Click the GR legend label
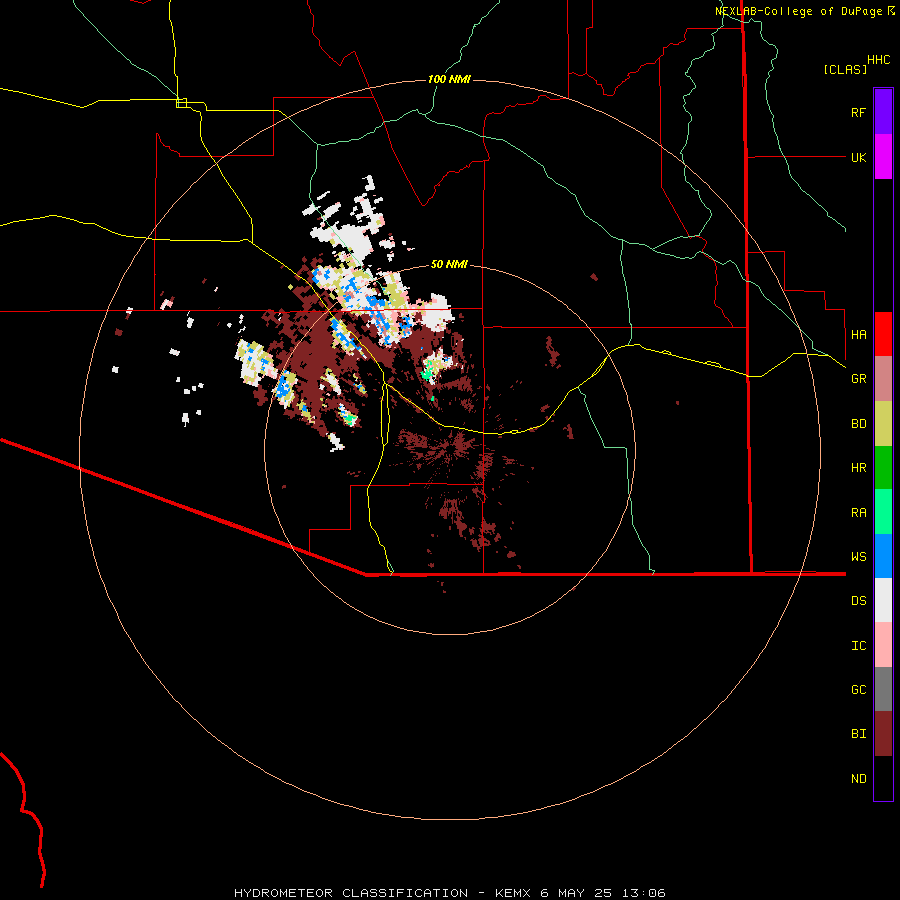900x900 pixels. tap(858, 379)
